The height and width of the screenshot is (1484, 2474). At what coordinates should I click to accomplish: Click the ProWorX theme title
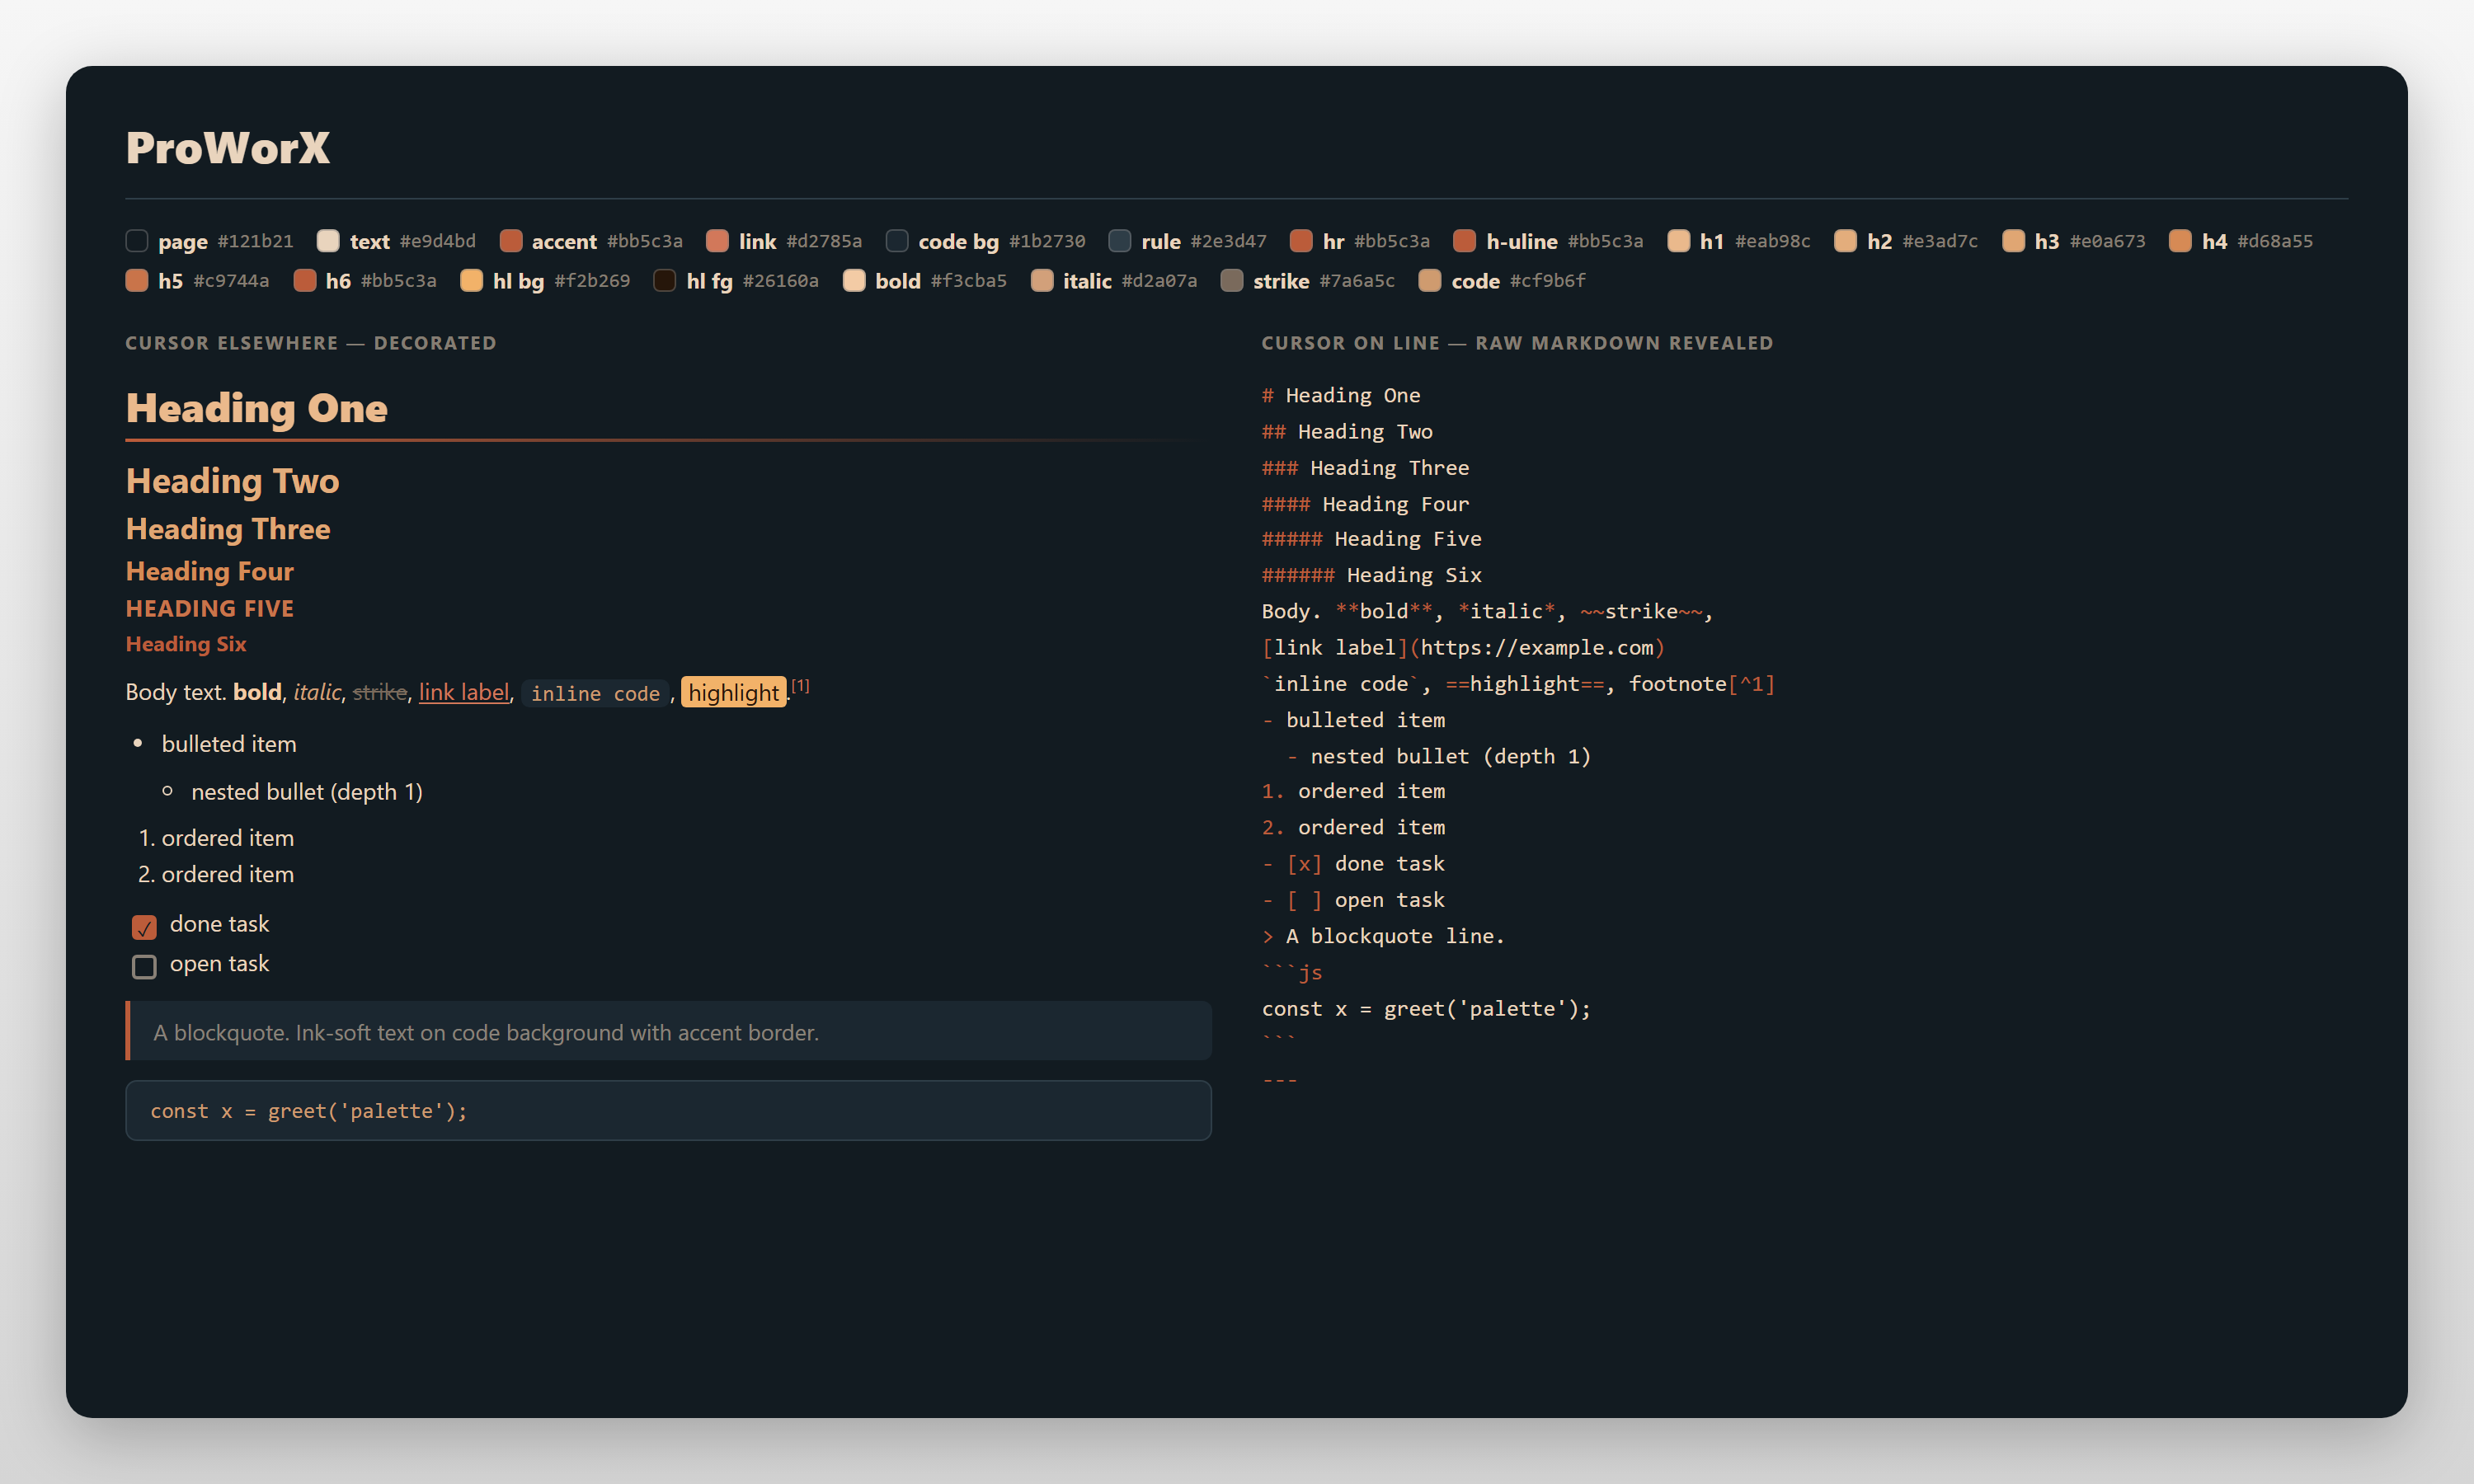point(228,148)
